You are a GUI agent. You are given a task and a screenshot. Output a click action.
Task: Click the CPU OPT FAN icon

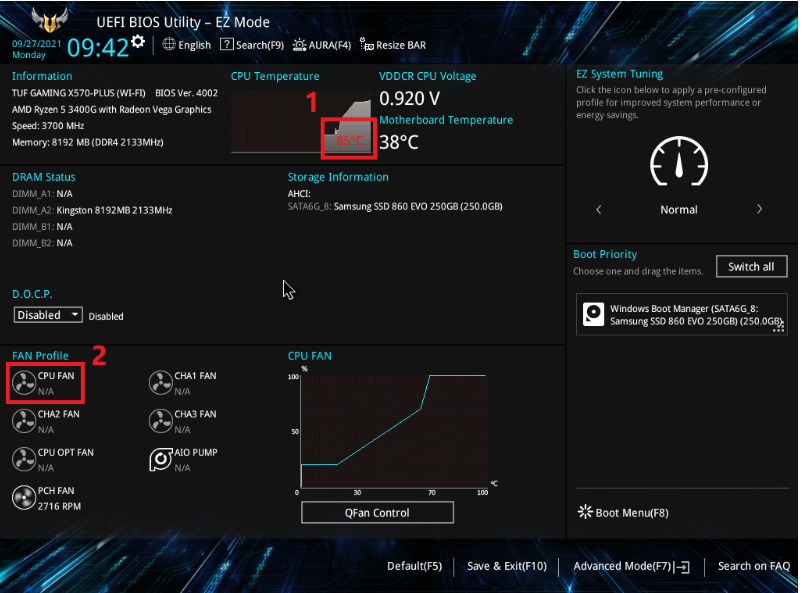point(24,459)
